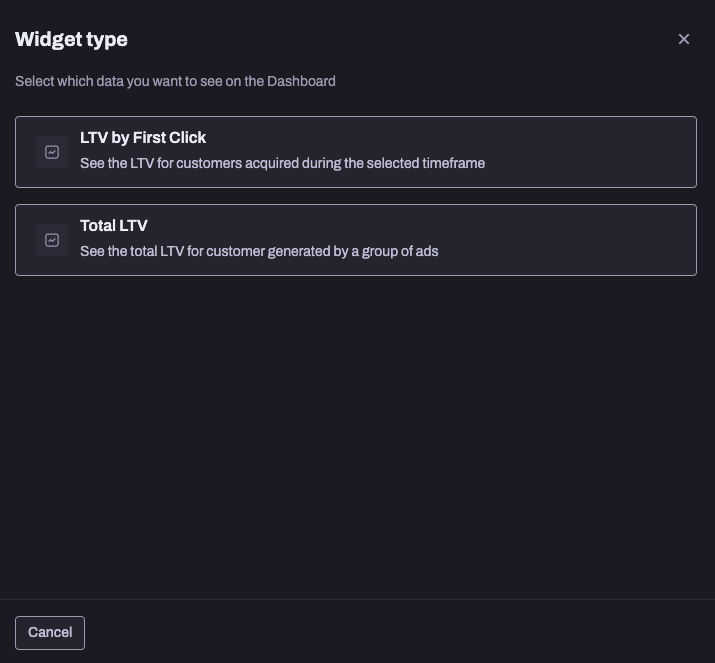Click 'See the total LTV' text
The width and height of the screenshot is (715, 663).
[x=132, y=251]
